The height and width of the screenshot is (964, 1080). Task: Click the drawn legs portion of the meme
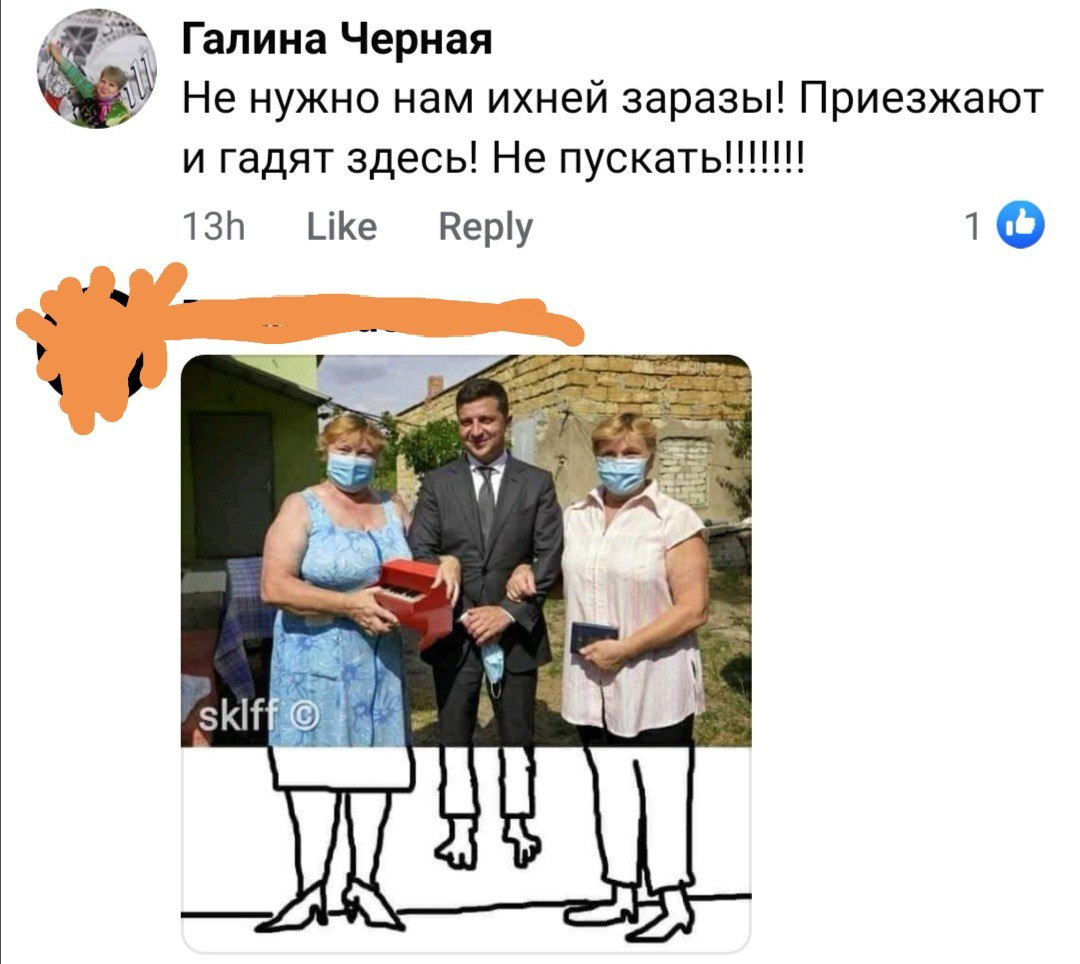tap(466, 848)
